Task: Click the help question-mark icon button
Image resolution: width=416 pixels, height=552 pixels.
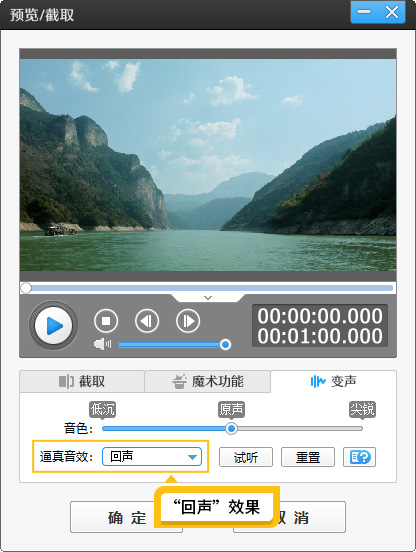Action: 359,457
